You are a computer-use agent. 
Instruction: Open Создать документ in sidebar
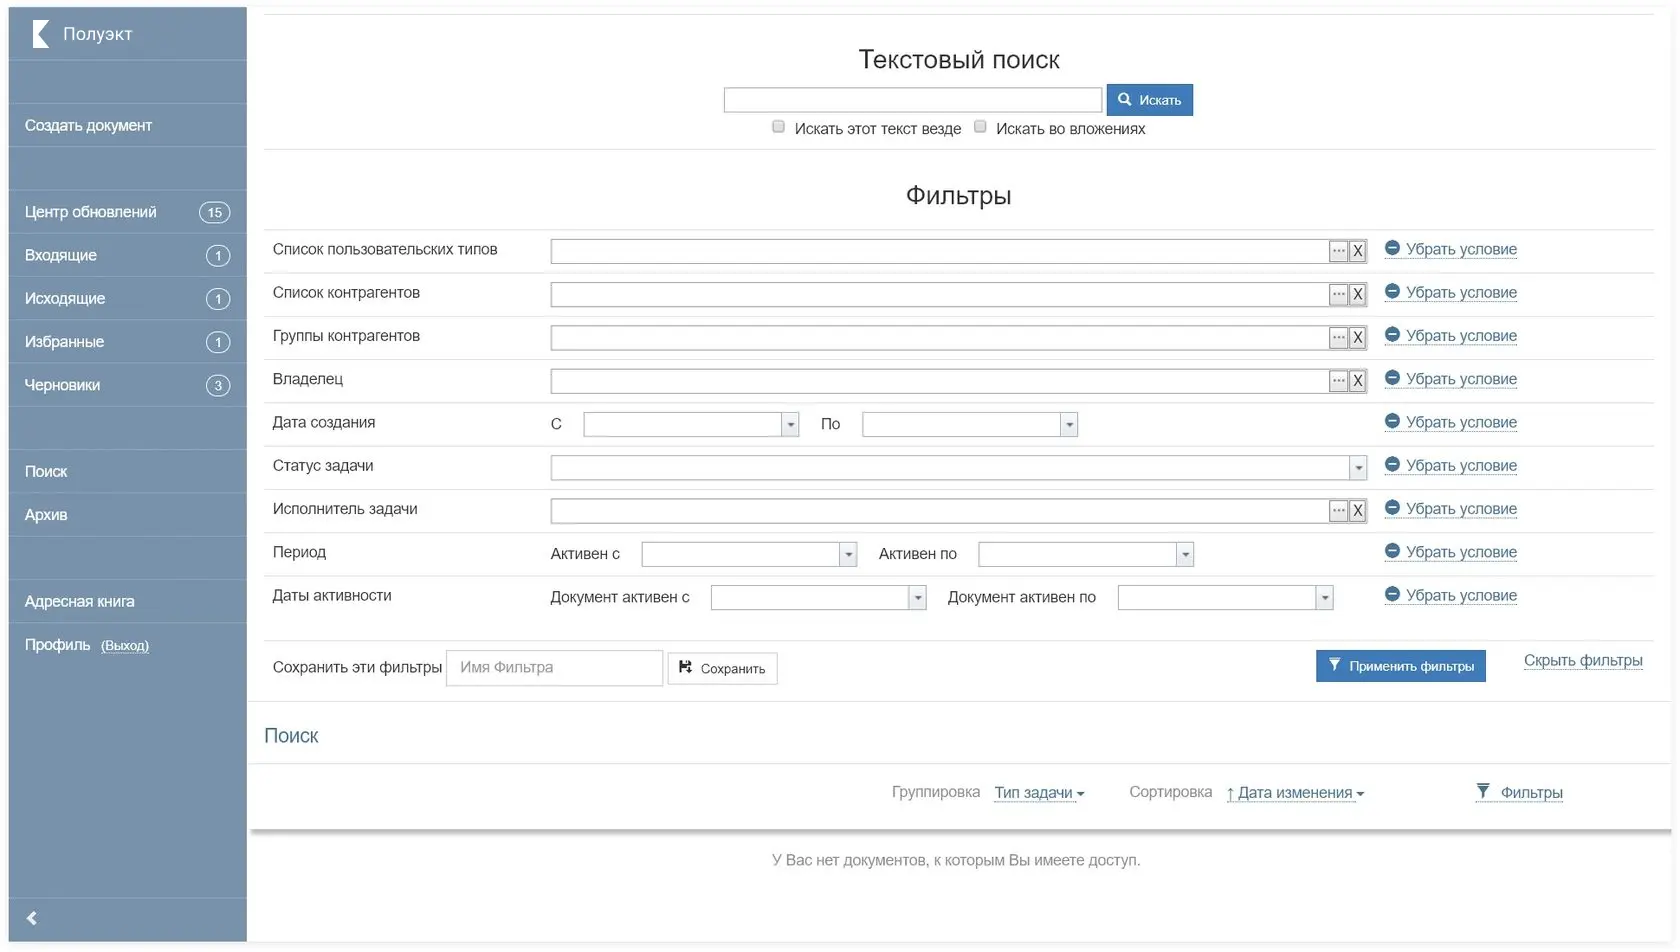tap(128, 126)
